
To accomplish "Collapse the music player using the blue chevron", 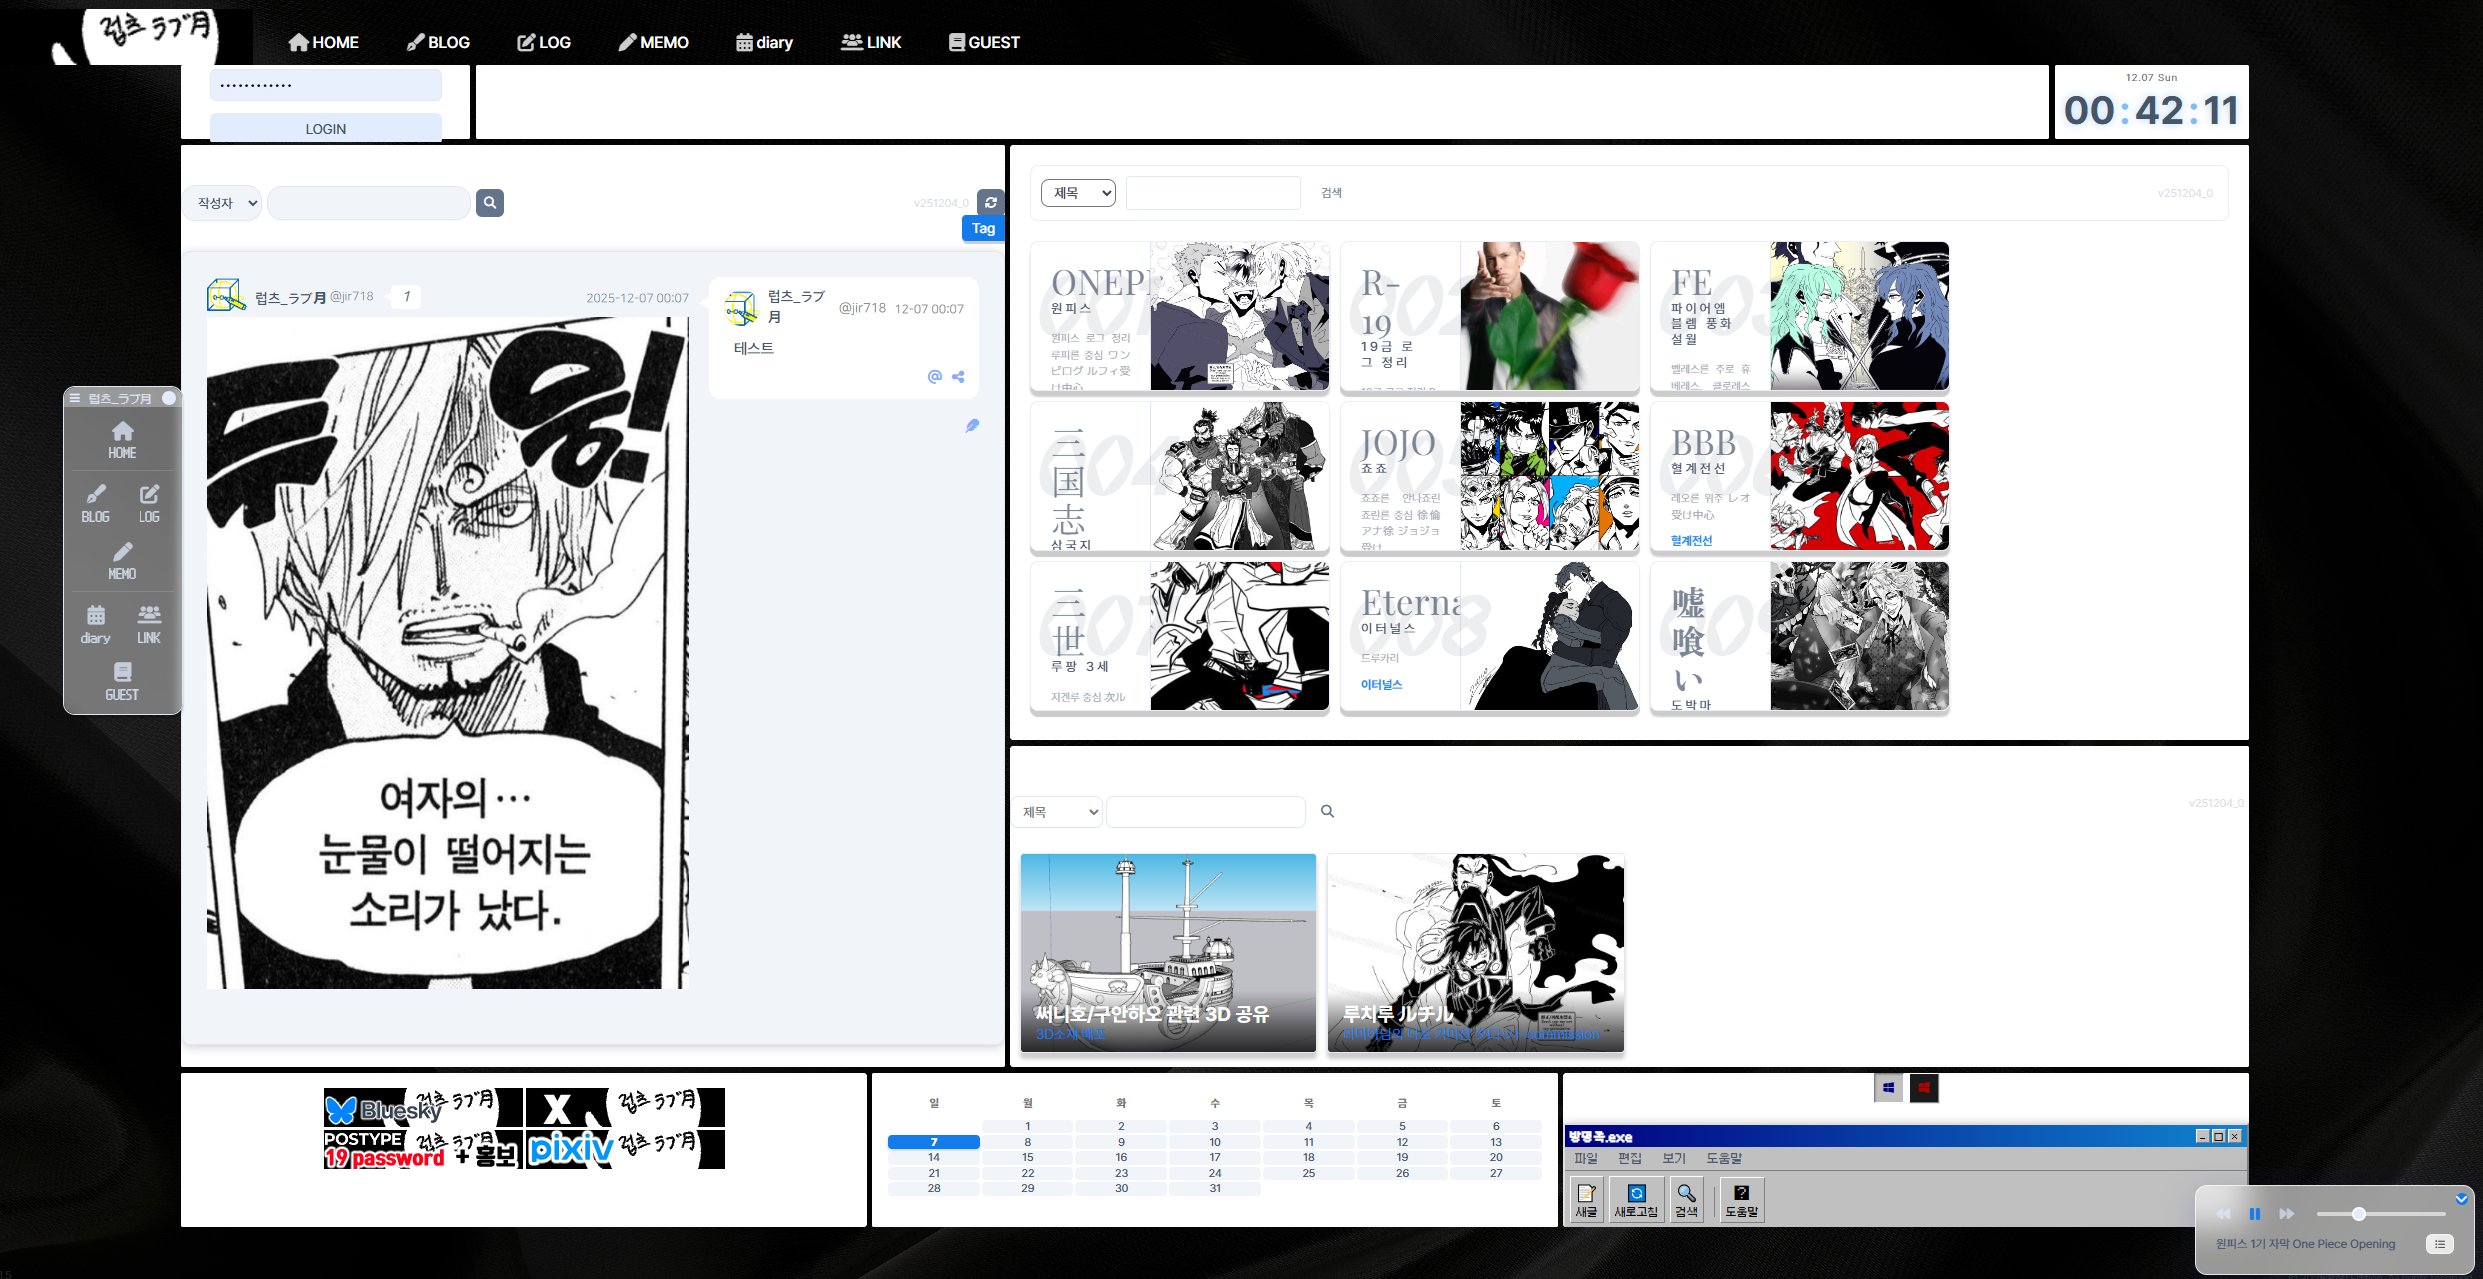I will tap(2461, 1198).
